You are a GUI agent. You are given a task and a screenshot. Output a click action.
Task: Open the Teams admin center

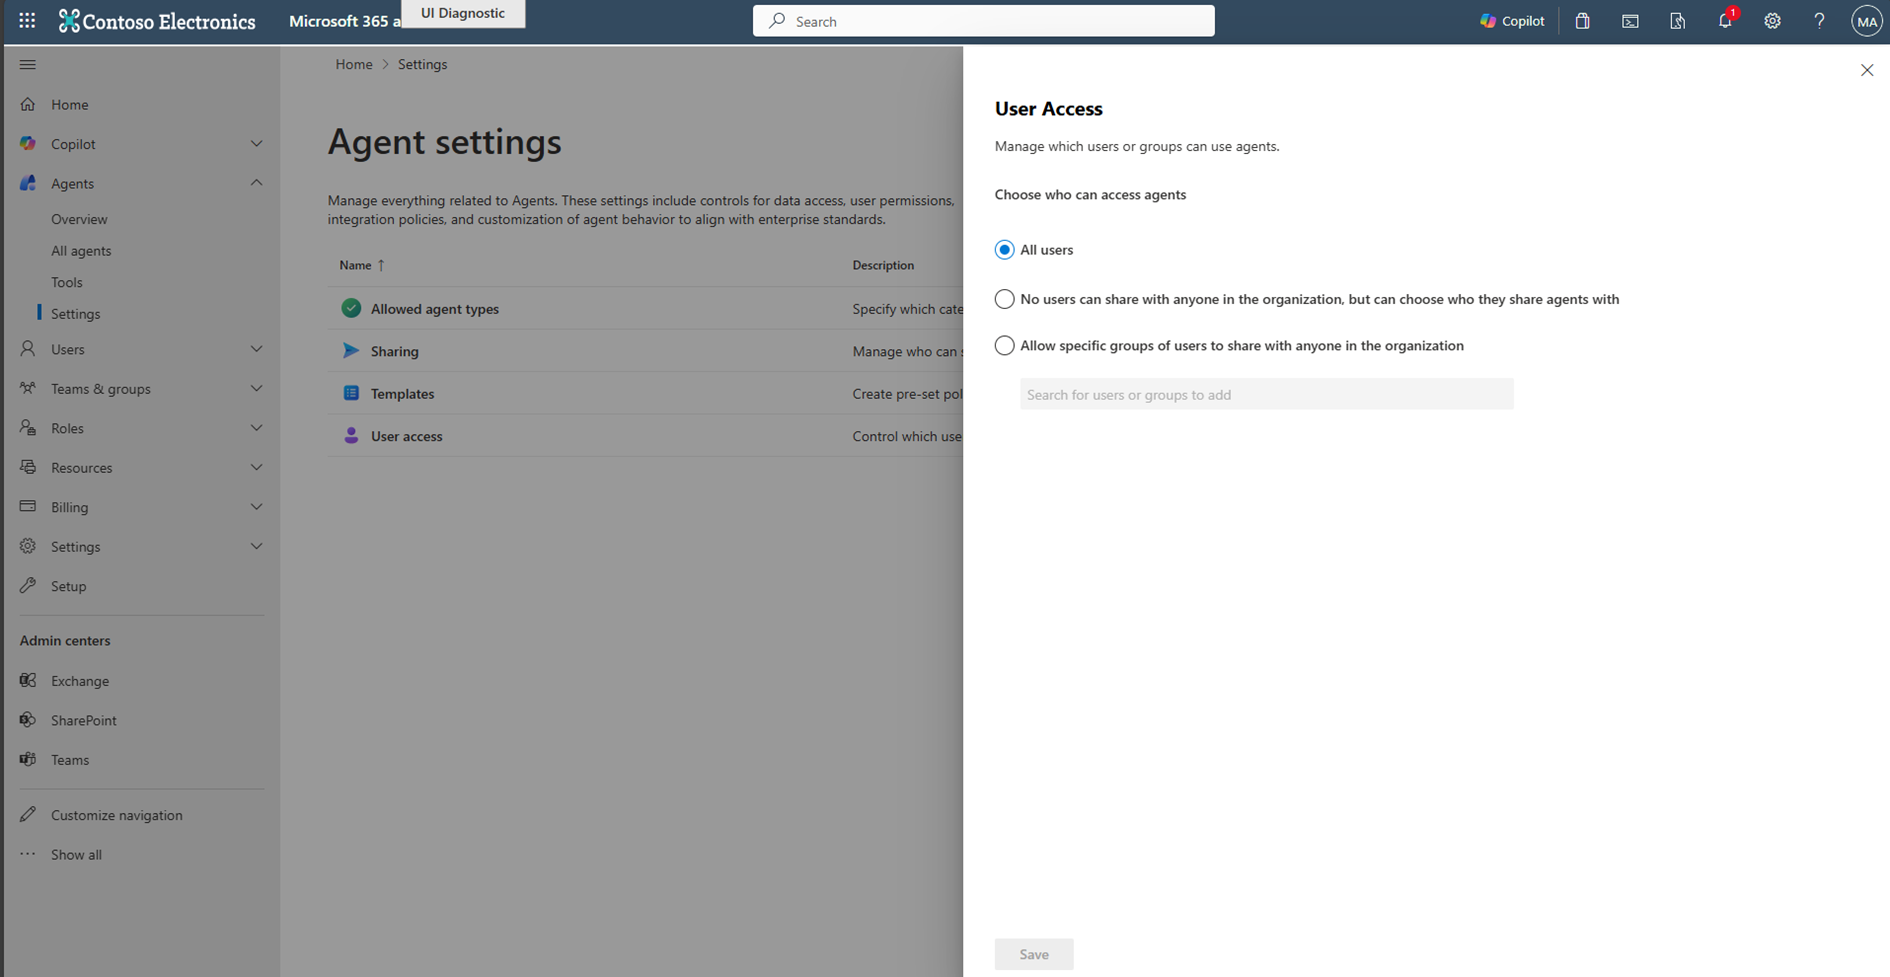click(69, 760)
